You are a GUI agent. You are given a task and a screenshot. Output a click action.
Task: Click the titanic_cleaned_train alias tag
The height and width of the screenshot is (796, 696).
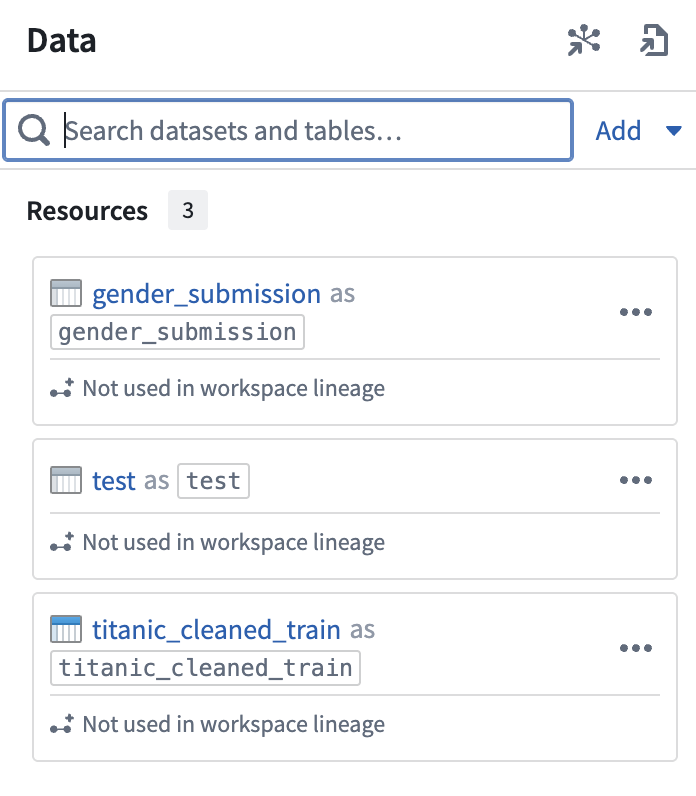pyautogui.click(x=205, y=668)
